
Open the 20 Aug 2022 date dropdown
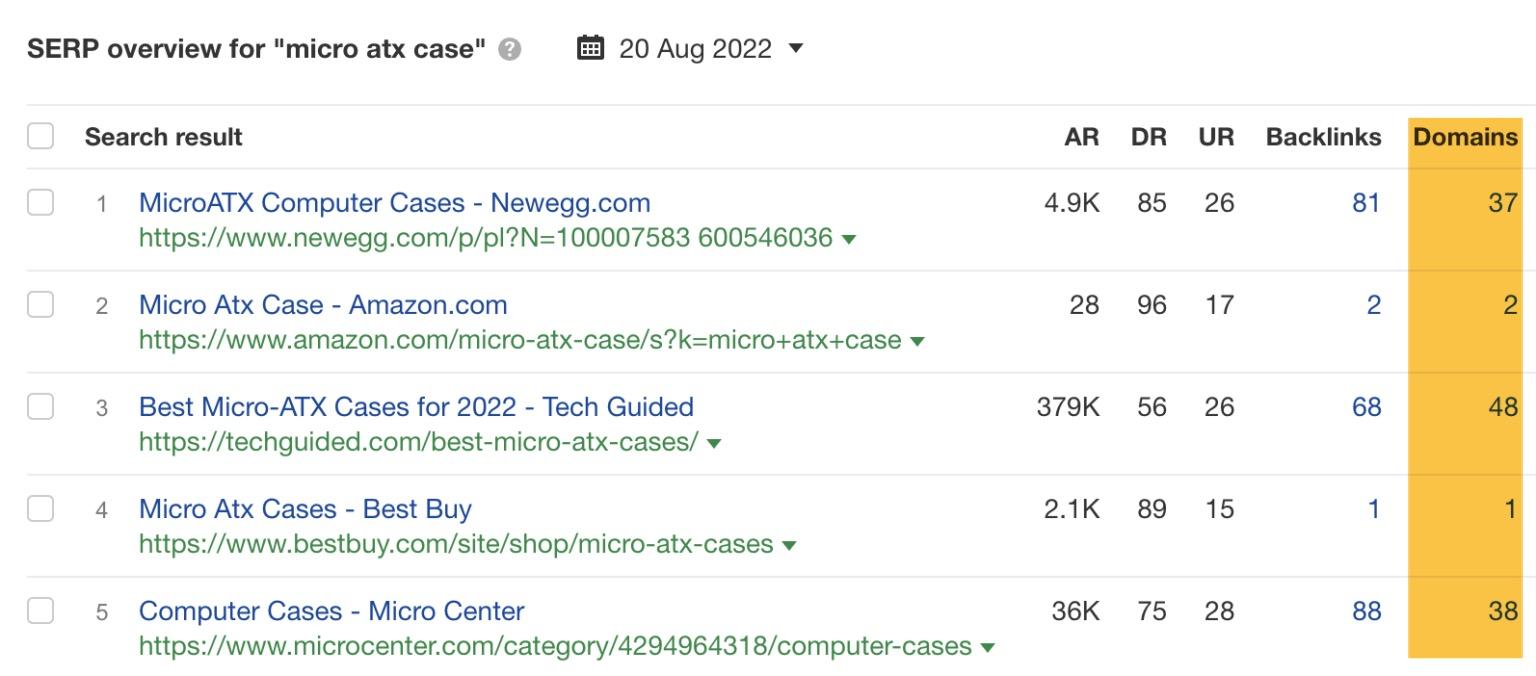pyautogui.click(x=795, y=46)
